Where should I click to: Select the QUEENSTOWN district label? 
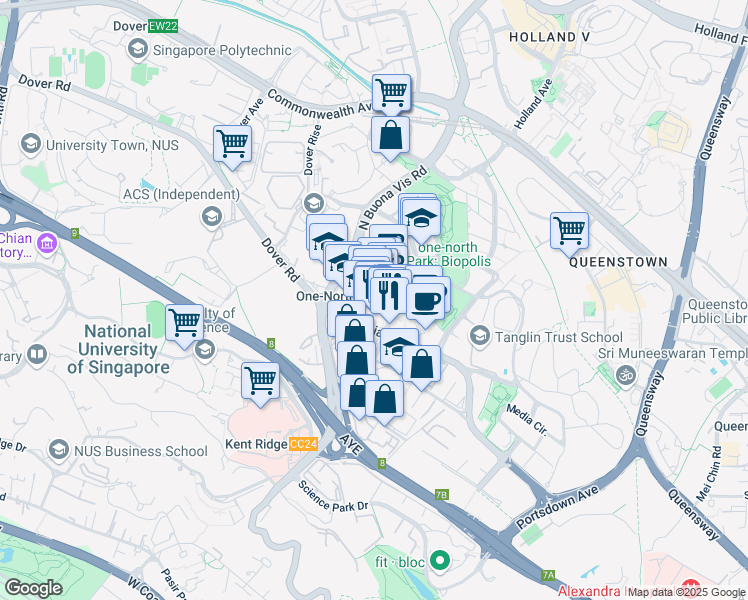click(618, 262)
